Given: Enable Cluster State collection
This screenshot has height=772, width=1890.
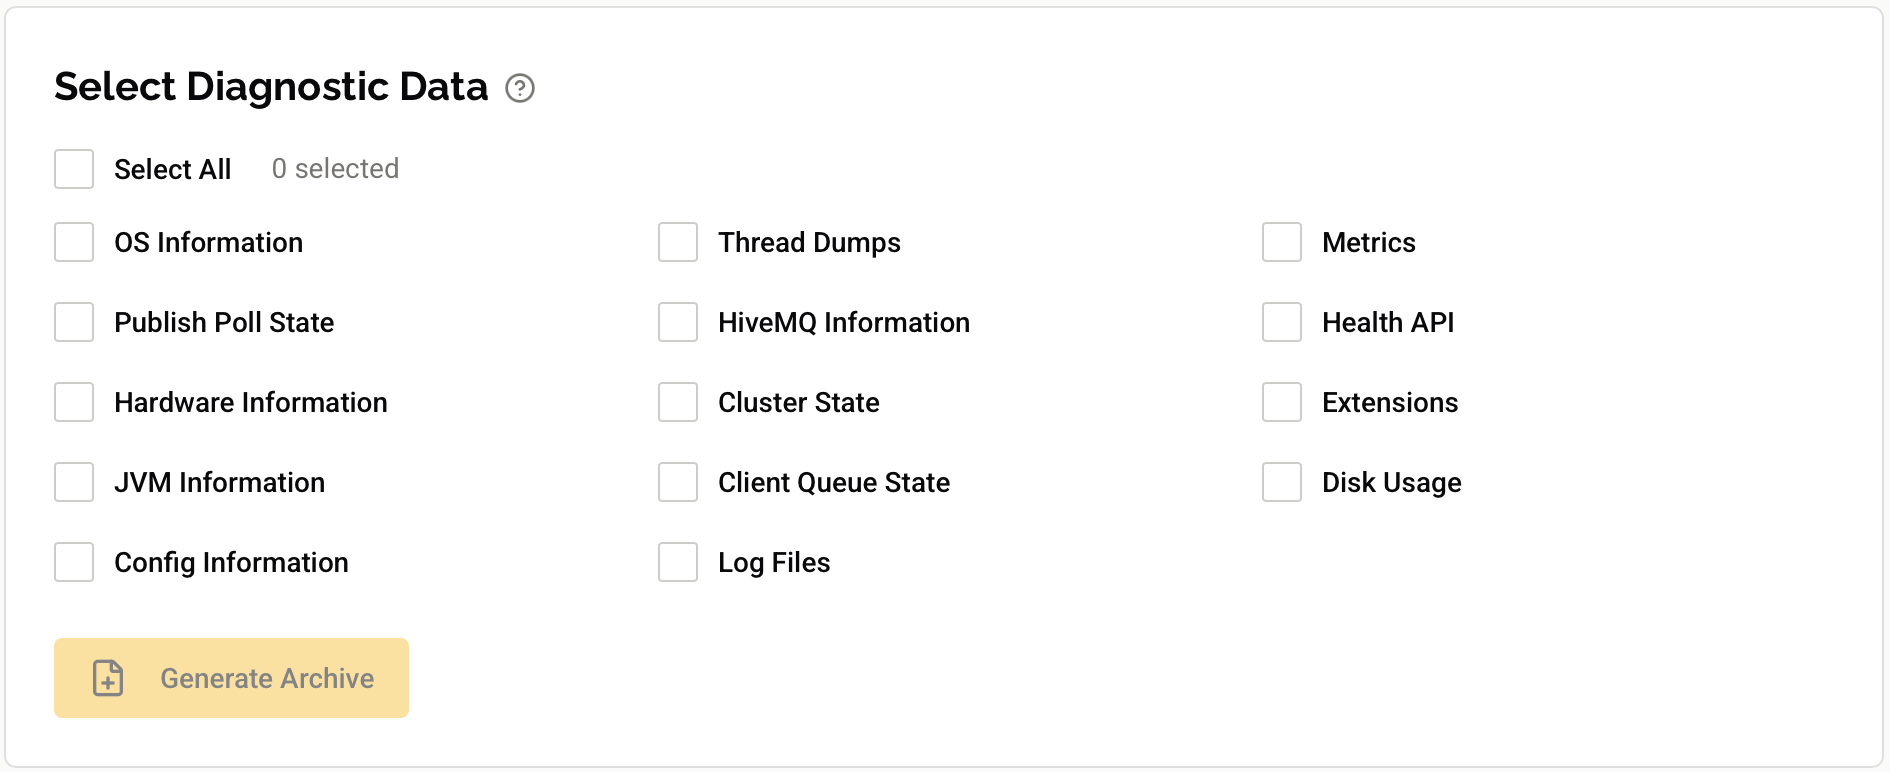Looking at the screenshot, I should click(677, 402).
